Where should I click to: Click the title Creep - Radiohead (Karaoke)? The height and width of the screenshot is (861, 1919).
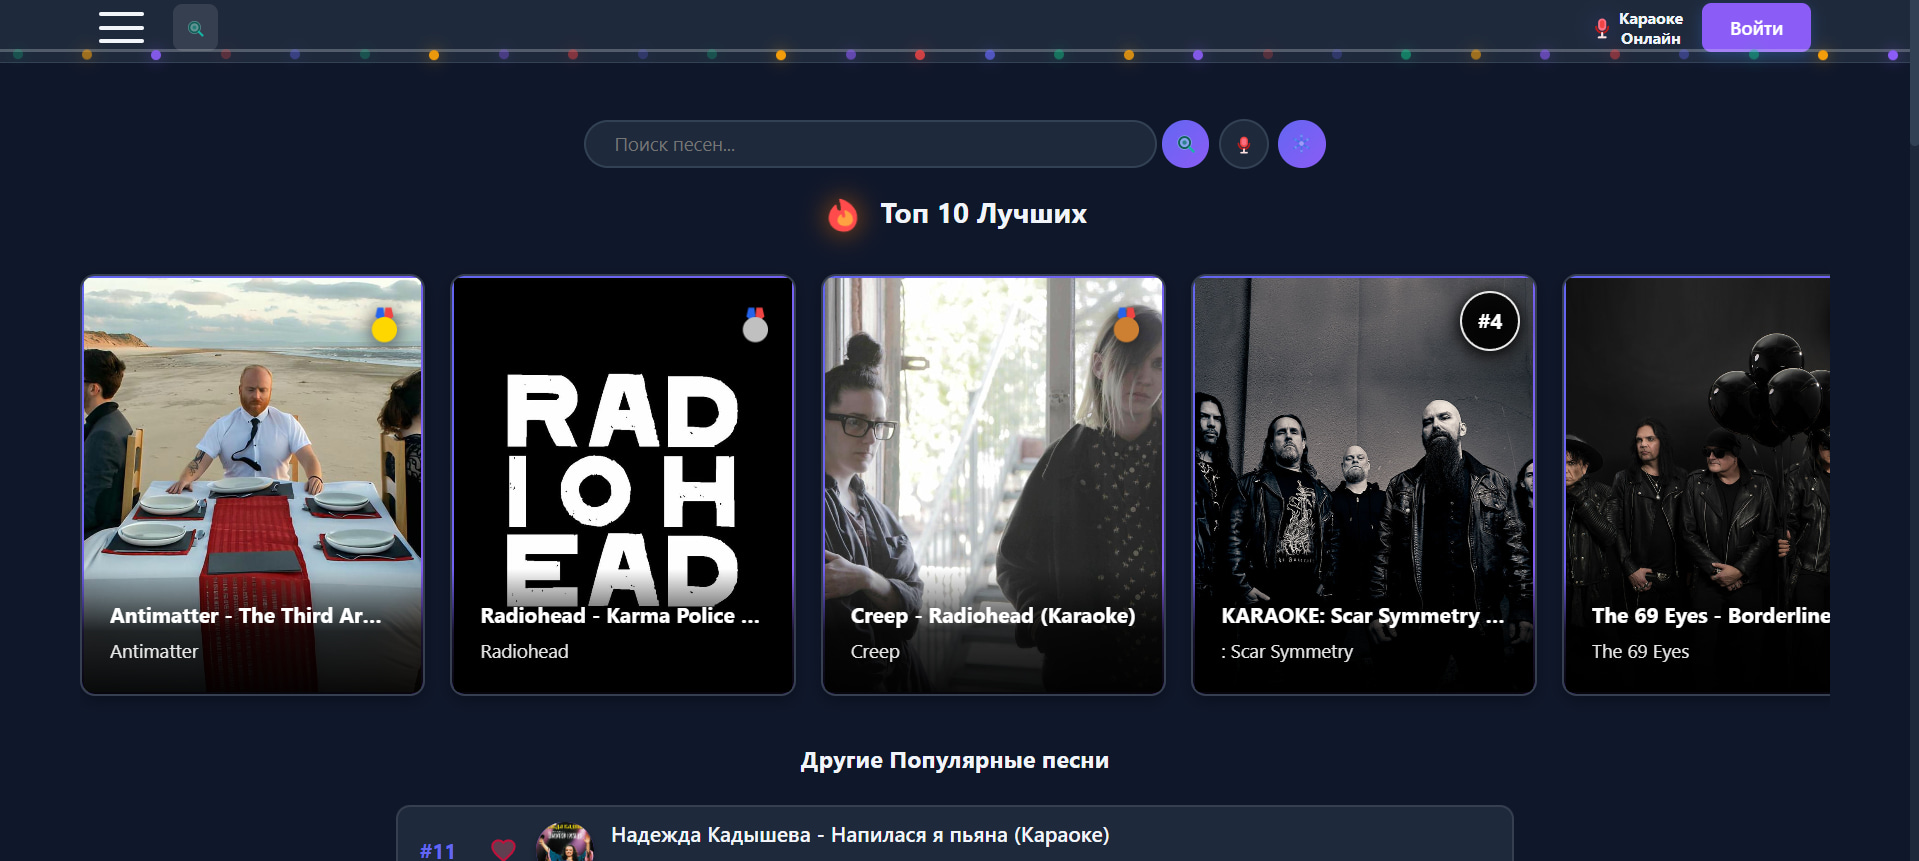tap(993, 616)
